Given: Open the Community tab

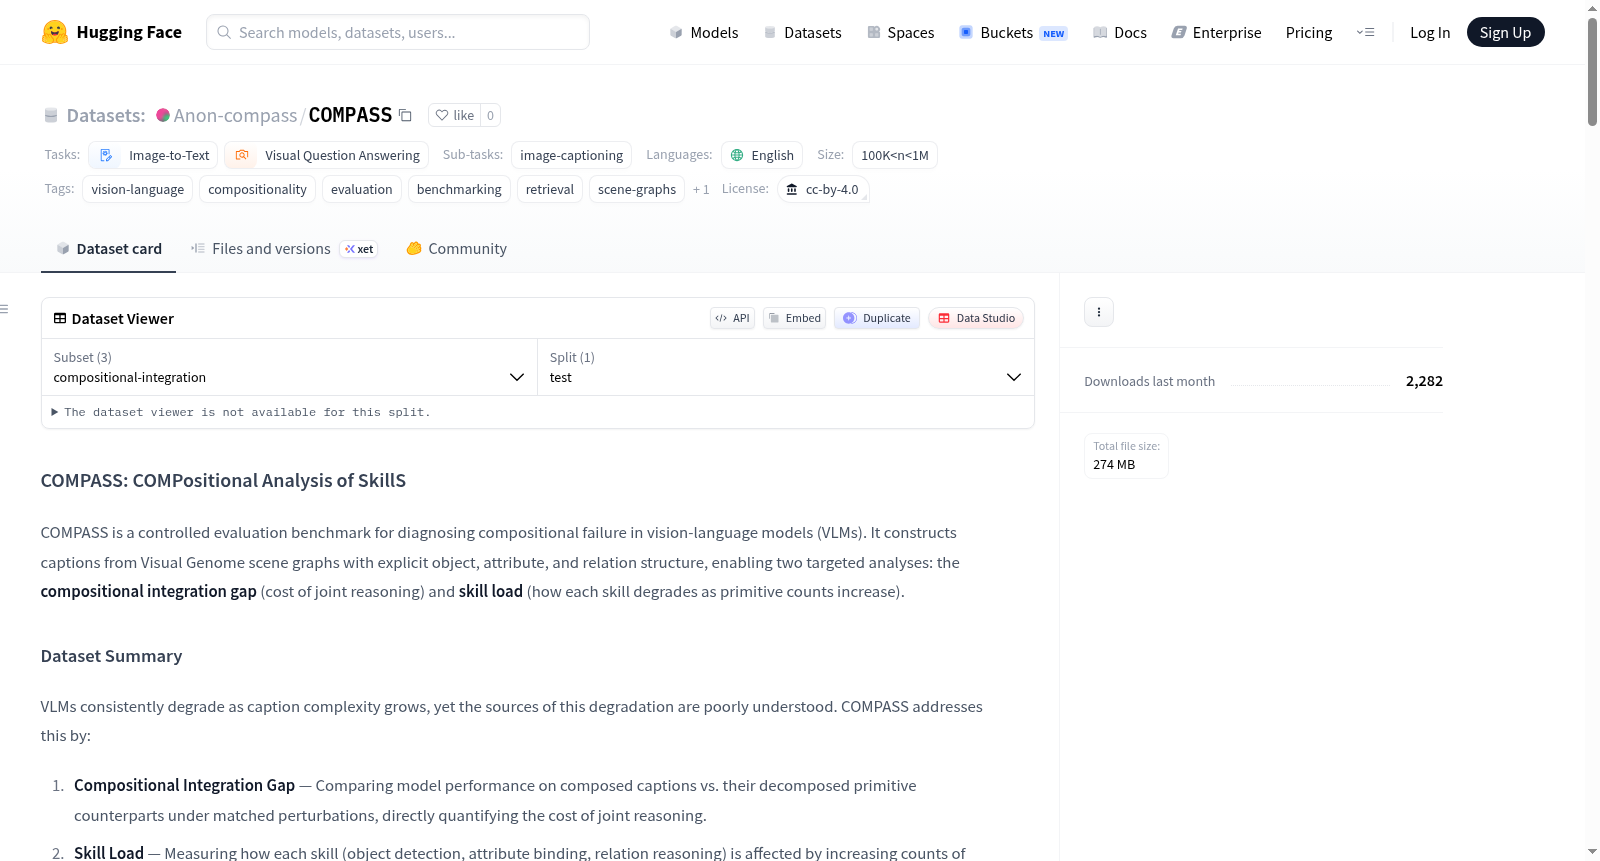Looking at the screenshot, I should click(x=456, y=249).
